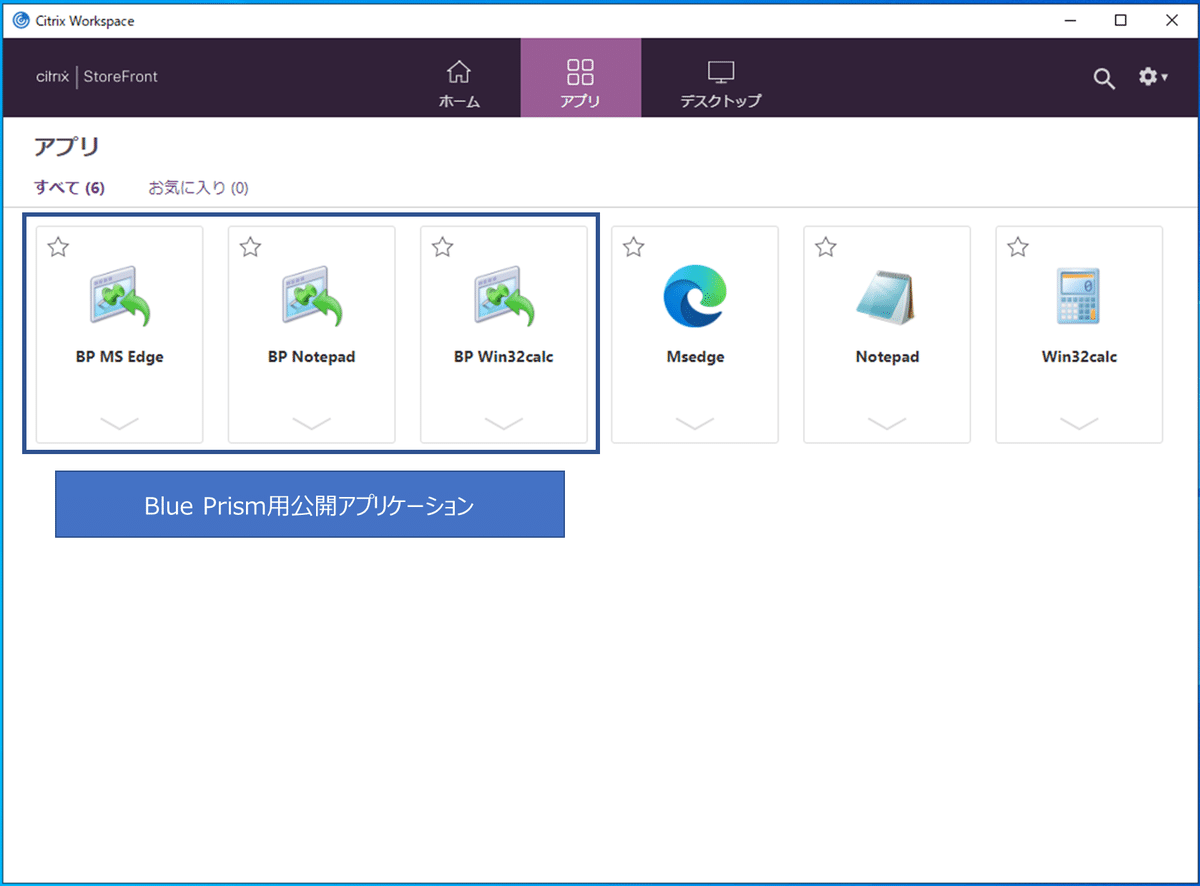Click the BP Win32calc label
This screenshot has height=886, width=1200.
pos(504,357)
